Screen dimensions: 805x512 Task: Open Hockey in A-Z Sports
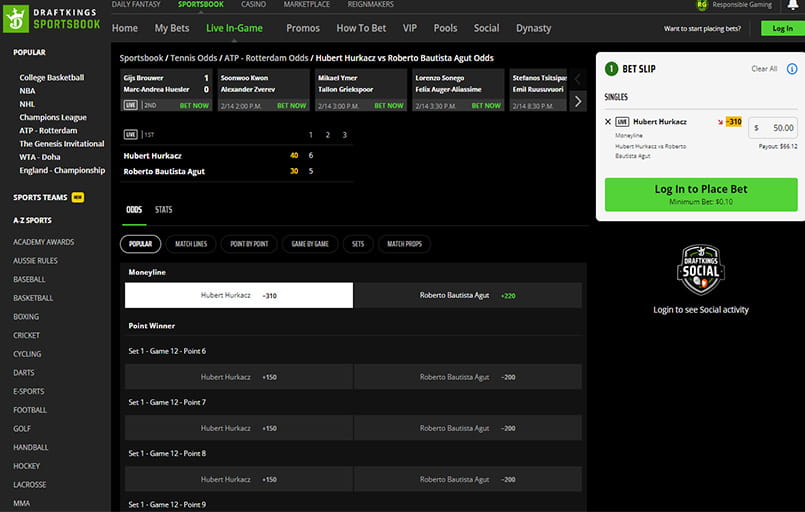point(26,466)
